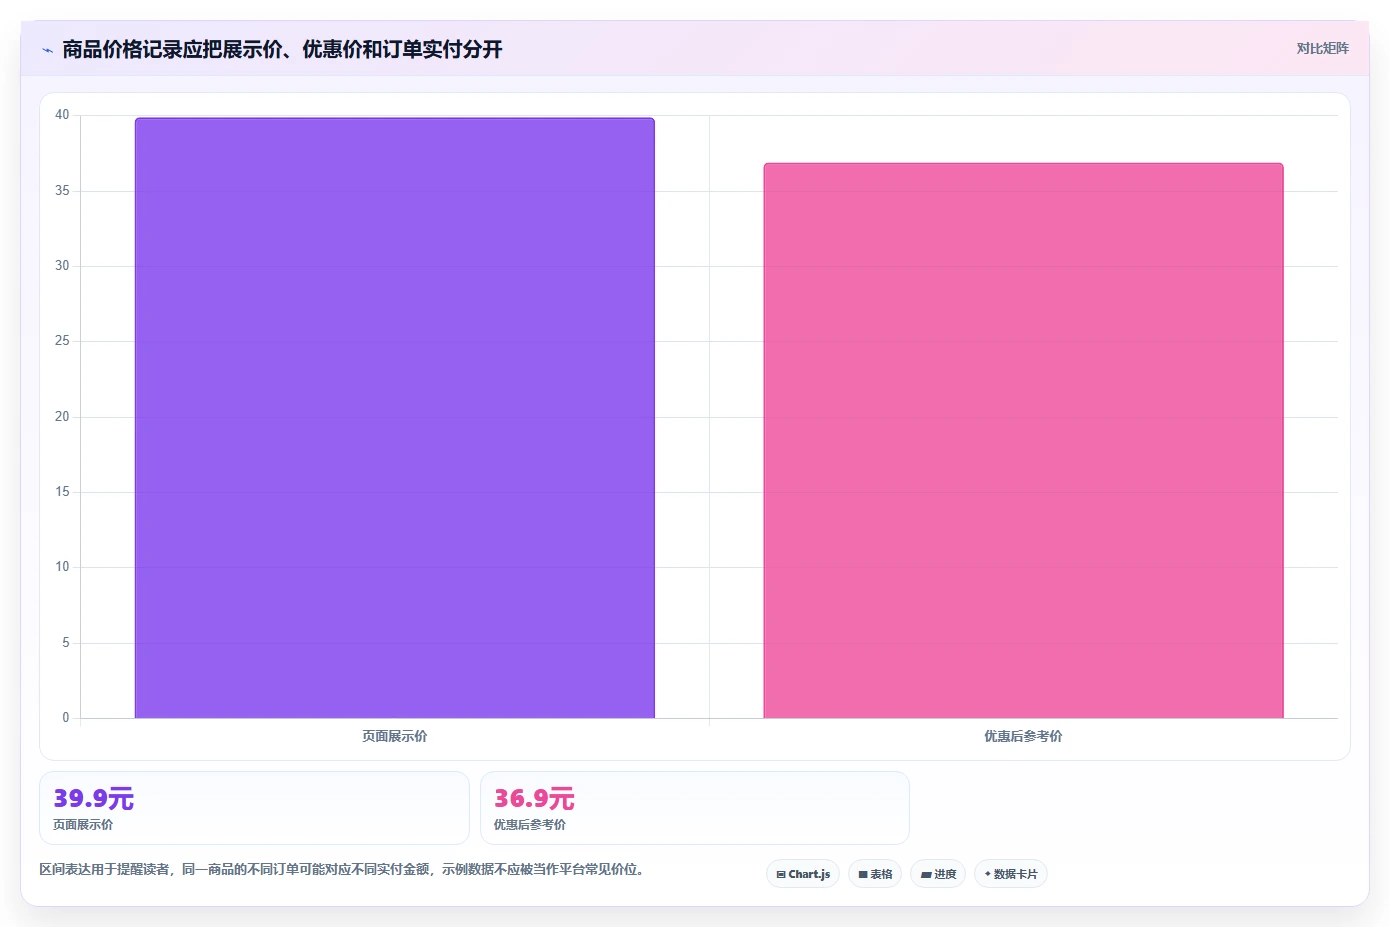Click the 页面展示价 caption under 39.9元

click(83, 825)
